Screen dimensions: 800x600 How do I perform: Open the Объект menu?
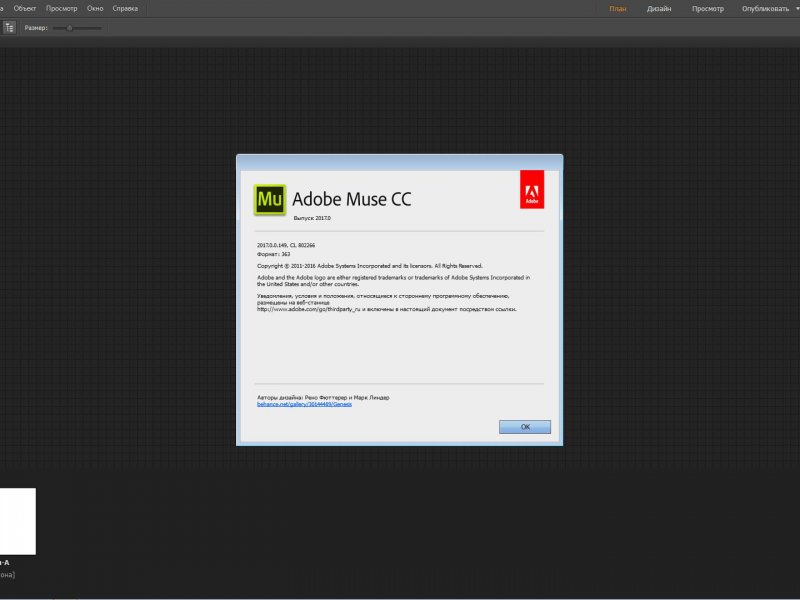tap(24, 9)
